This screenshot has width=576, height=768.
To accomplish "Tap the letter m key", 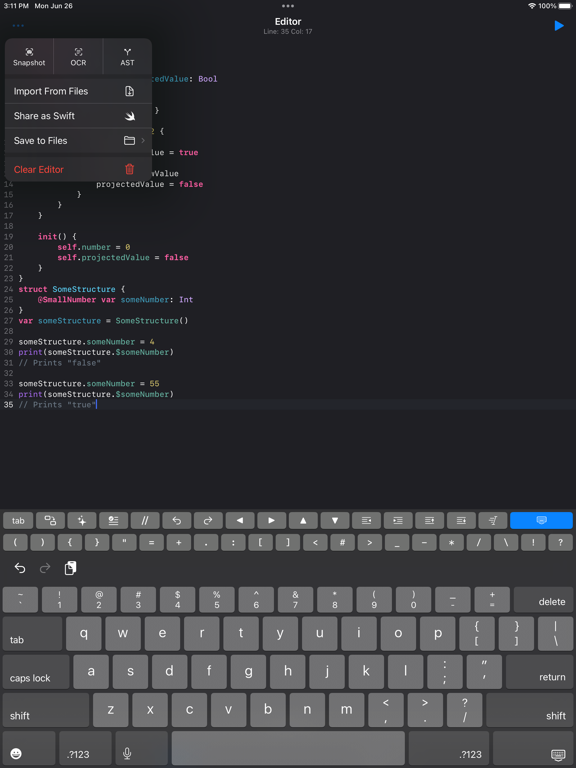I will click(346, 710).
